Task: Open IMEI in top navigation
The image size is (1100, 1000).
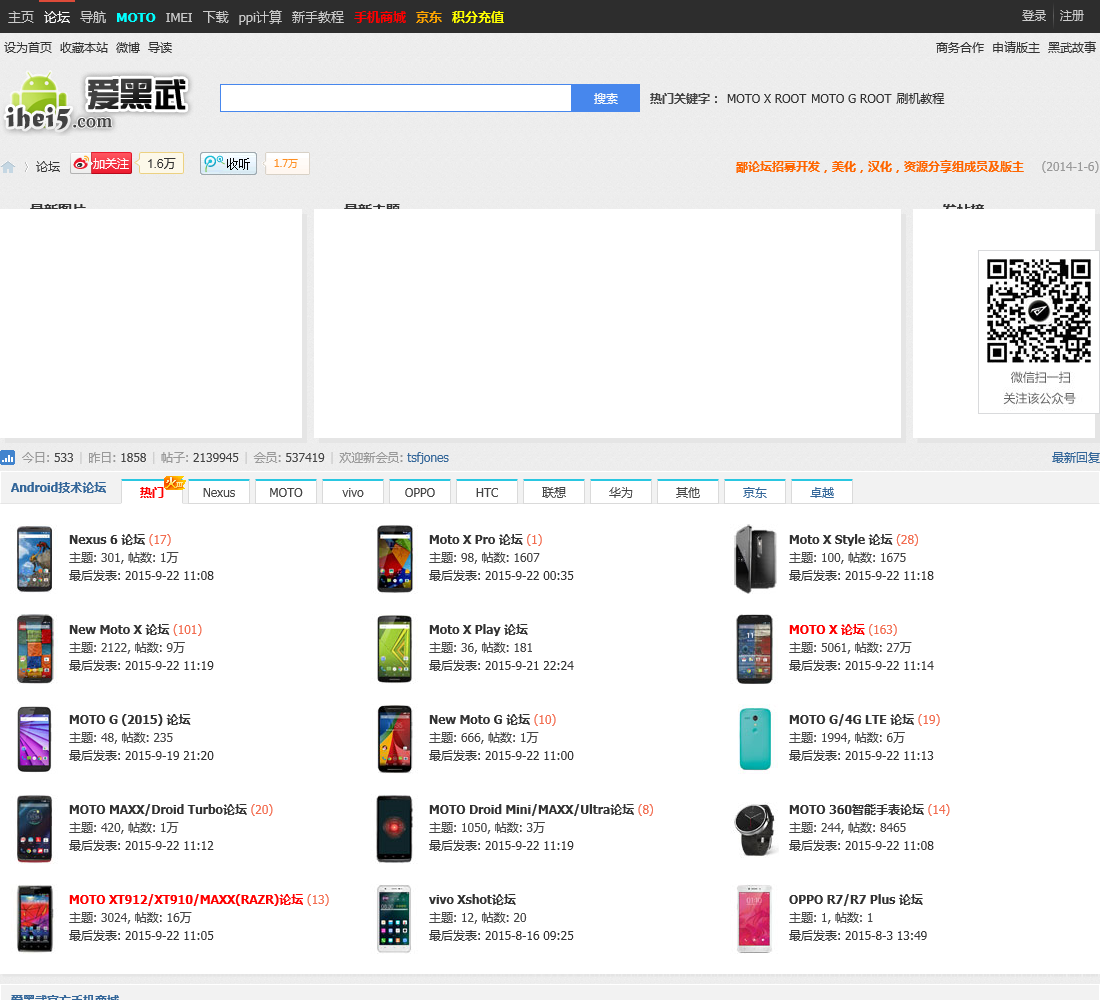Action: click(179, 17)
